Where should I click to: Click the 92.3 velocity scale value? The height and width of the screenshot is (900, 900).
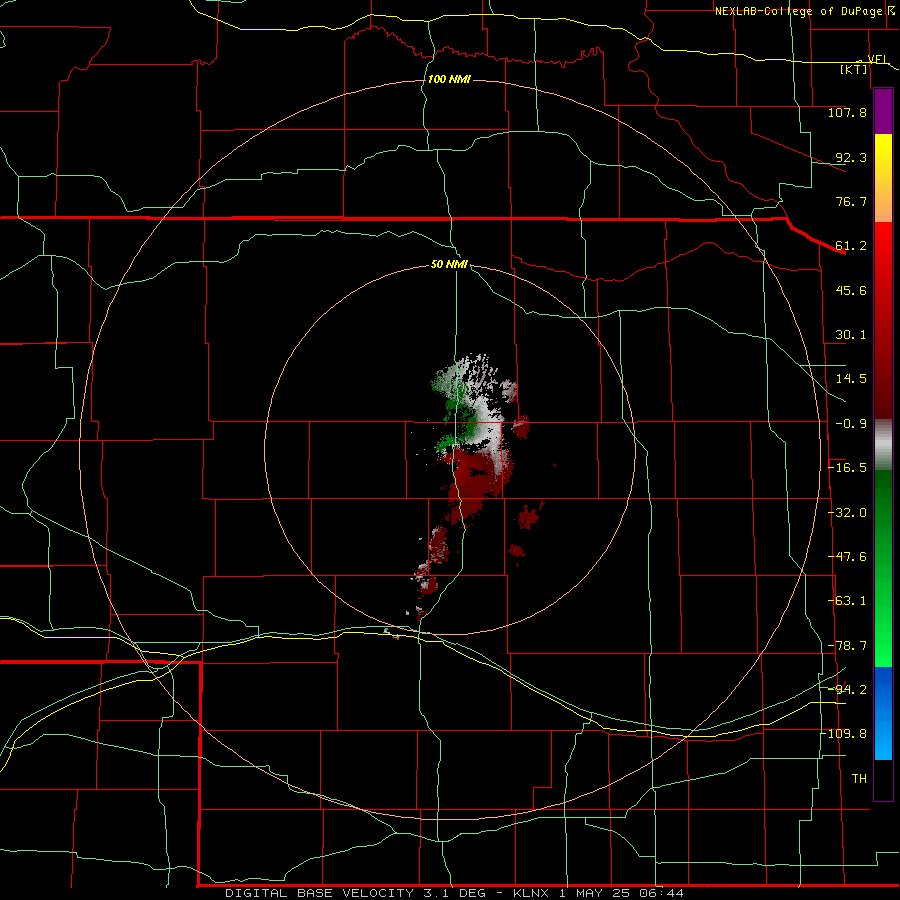(851, 157)
